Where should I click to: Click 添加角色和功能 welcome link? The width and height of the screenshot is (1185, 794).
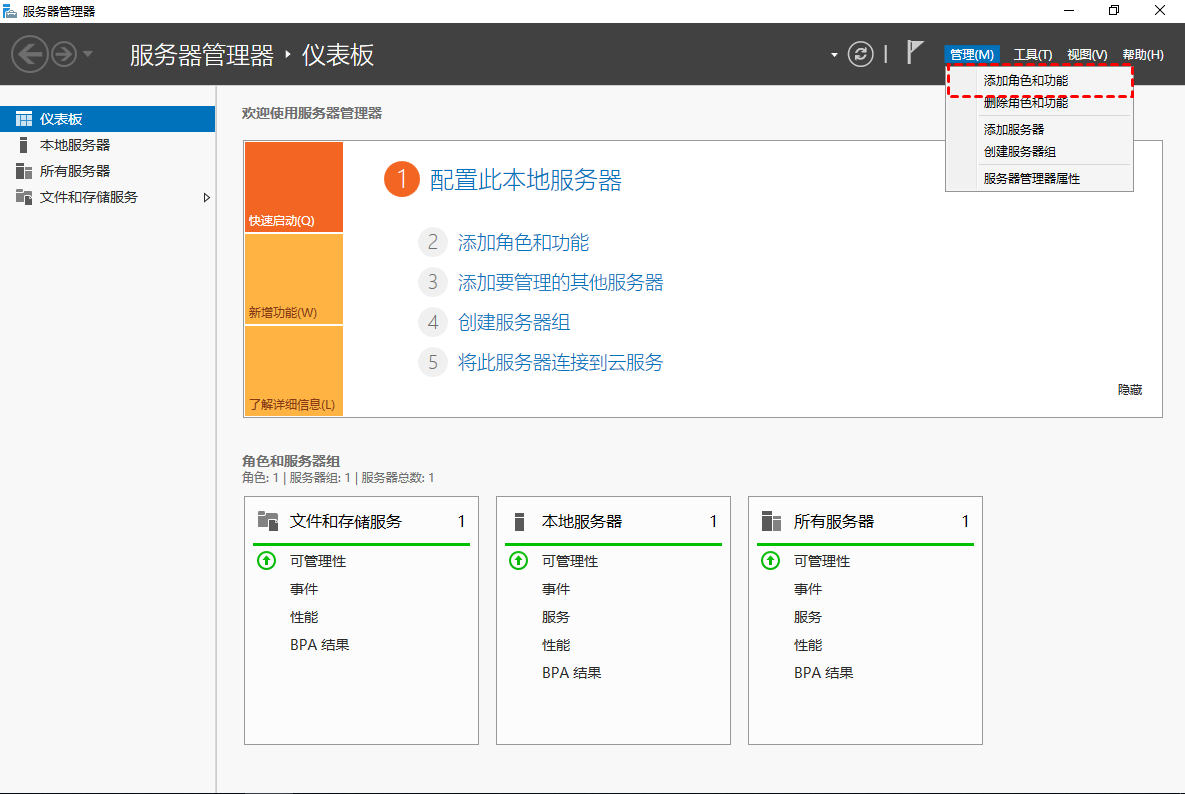tap(523, 243)
